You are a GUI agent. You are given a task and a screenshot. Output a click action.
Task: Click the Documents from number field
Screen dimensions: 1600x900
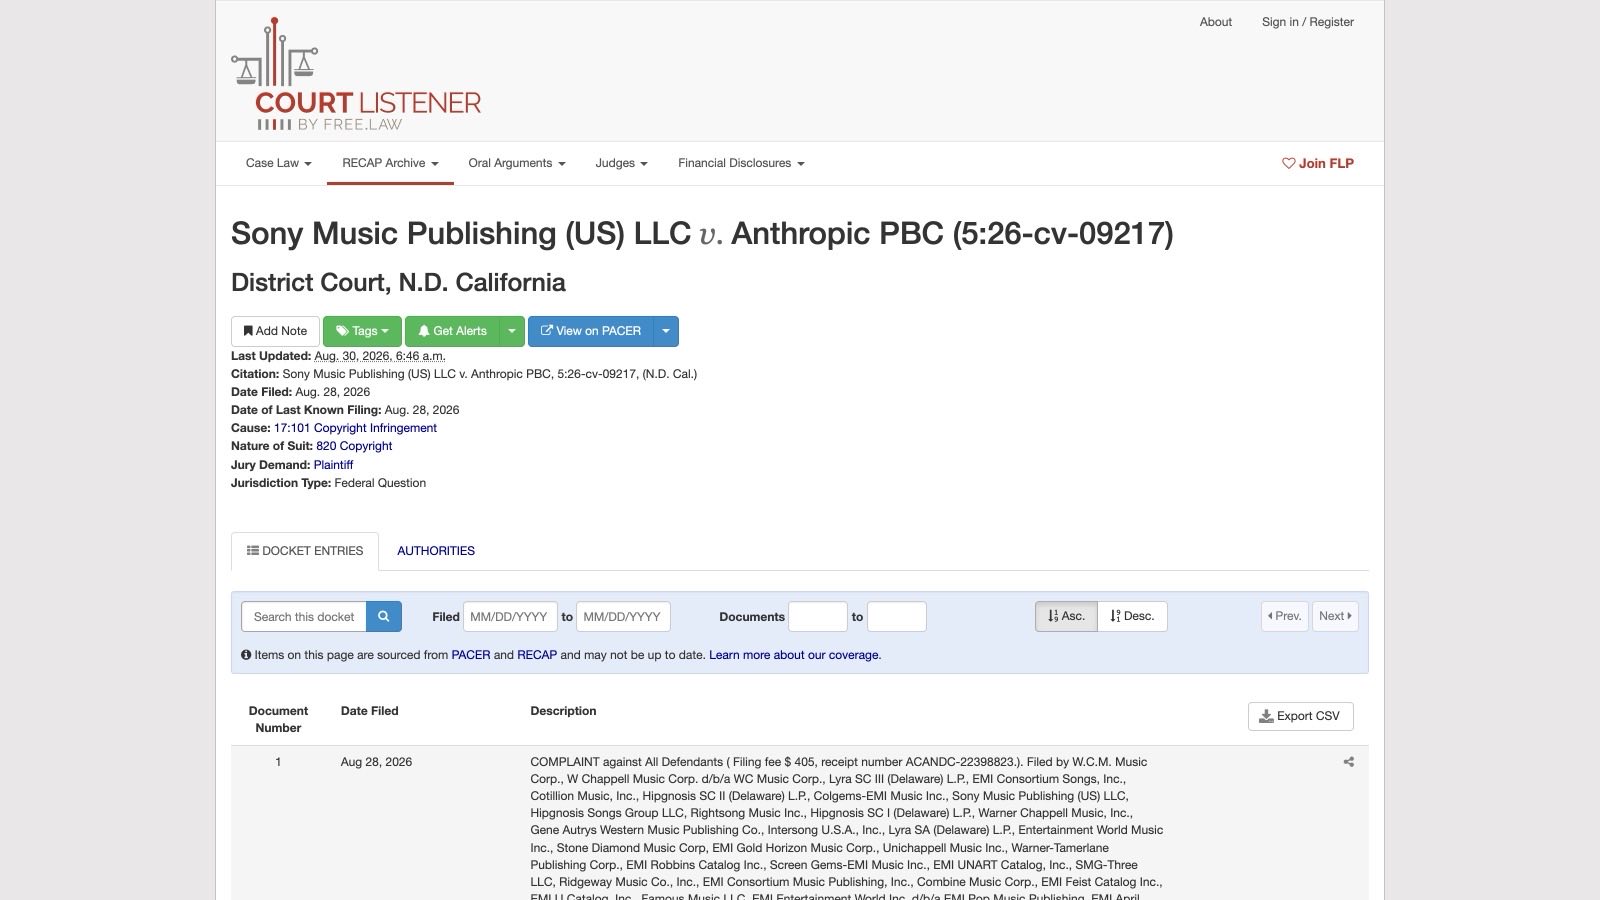[x=818, y=617]
